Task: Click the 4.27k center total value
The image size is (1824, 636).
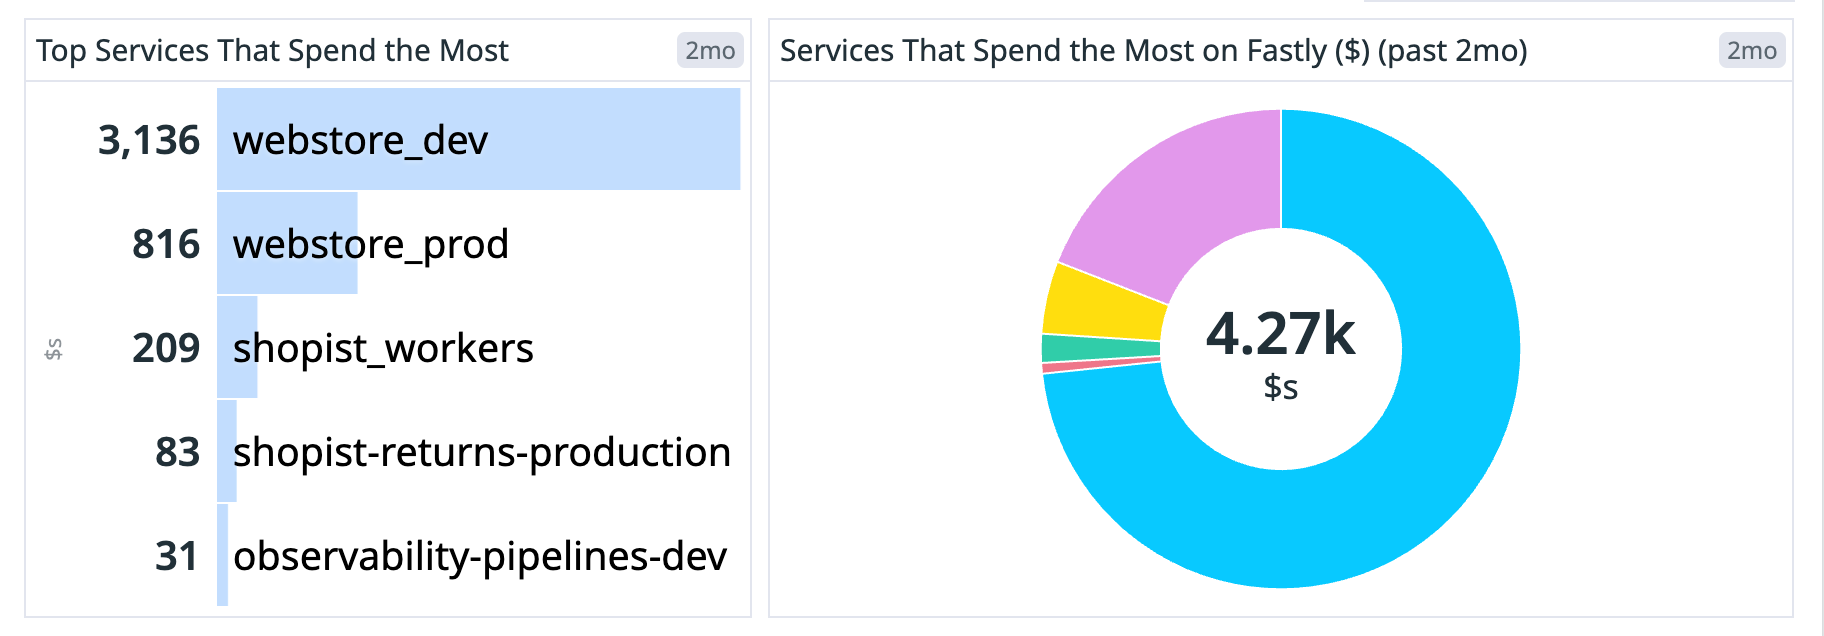Action: pyautogui.click(x=1281, y=335)
